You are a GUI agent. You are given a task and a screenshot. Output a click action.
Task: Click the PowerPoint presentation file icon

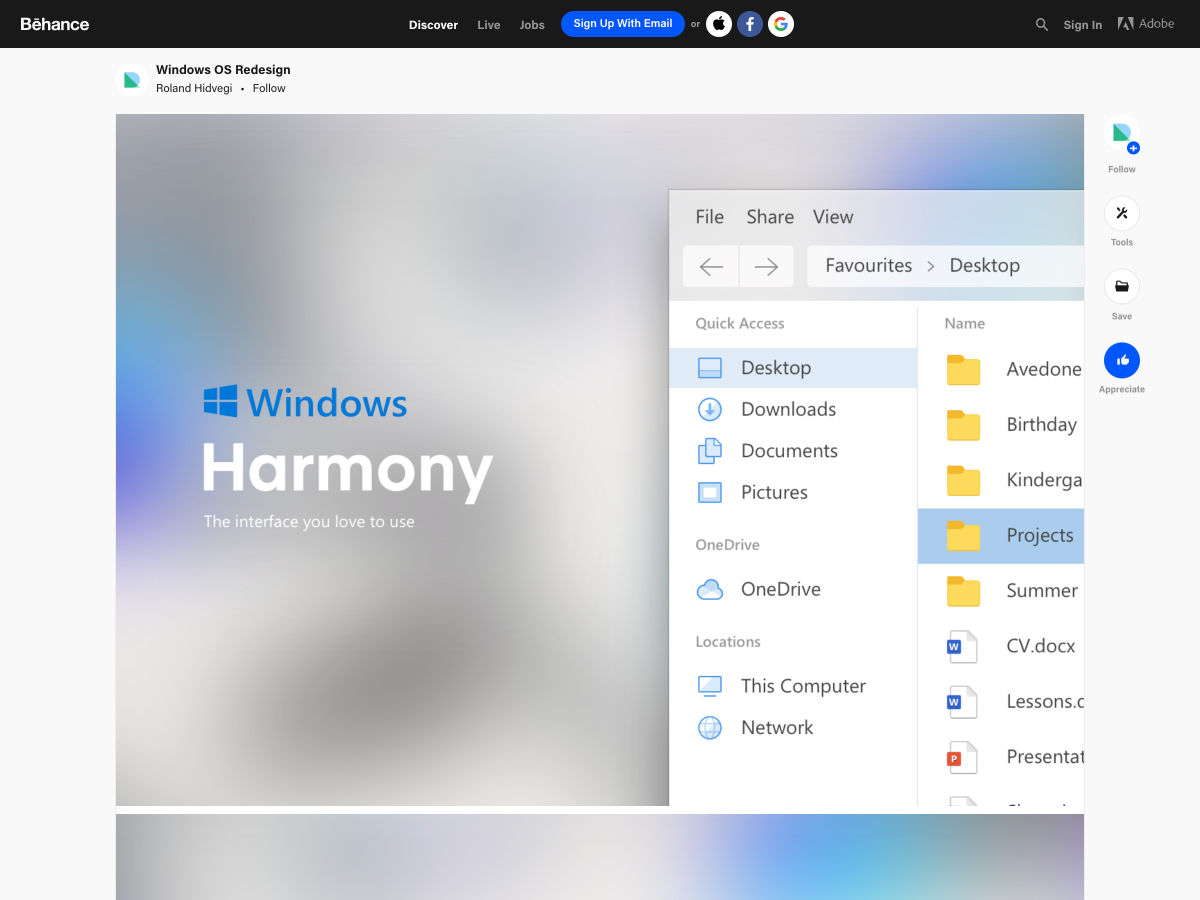(962, 757)
